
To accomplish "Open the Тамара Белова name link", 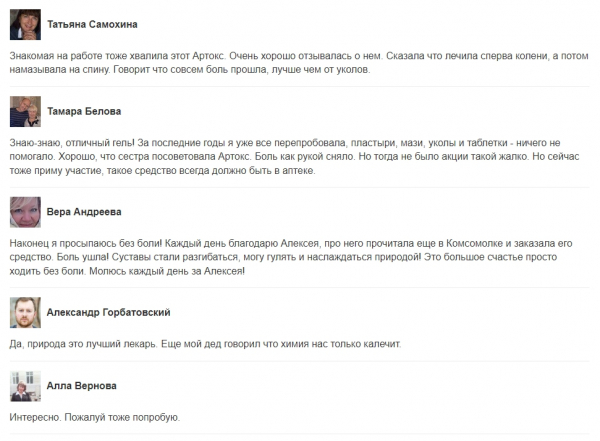I will point(84,111).
